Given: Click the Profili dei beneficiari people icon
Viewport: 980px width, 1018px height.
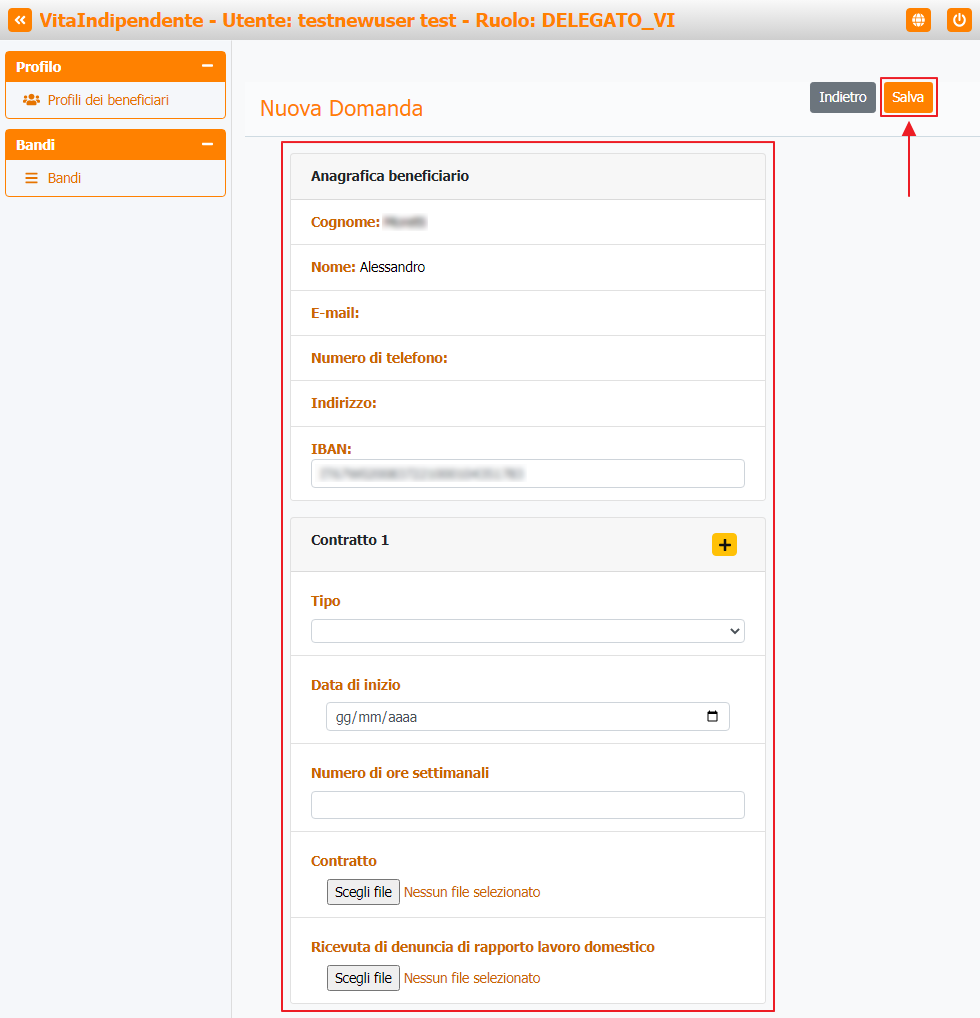Looking at the screenshot, I should (x=31, y=100).
